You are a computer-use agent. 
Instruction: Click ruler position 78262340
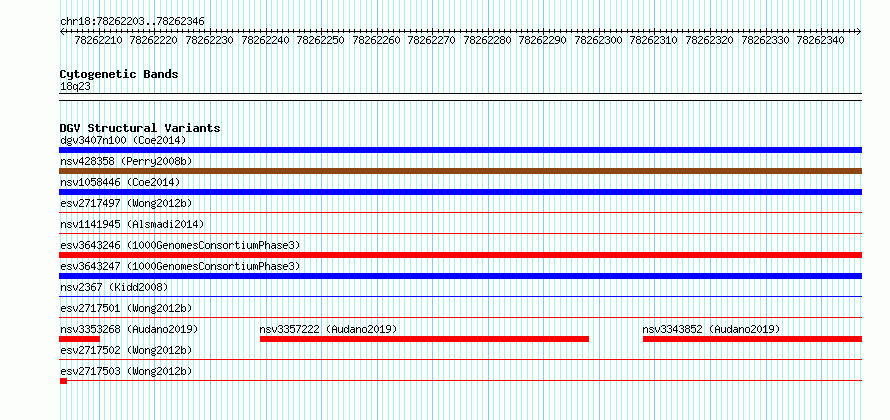(x=820, y=41)
